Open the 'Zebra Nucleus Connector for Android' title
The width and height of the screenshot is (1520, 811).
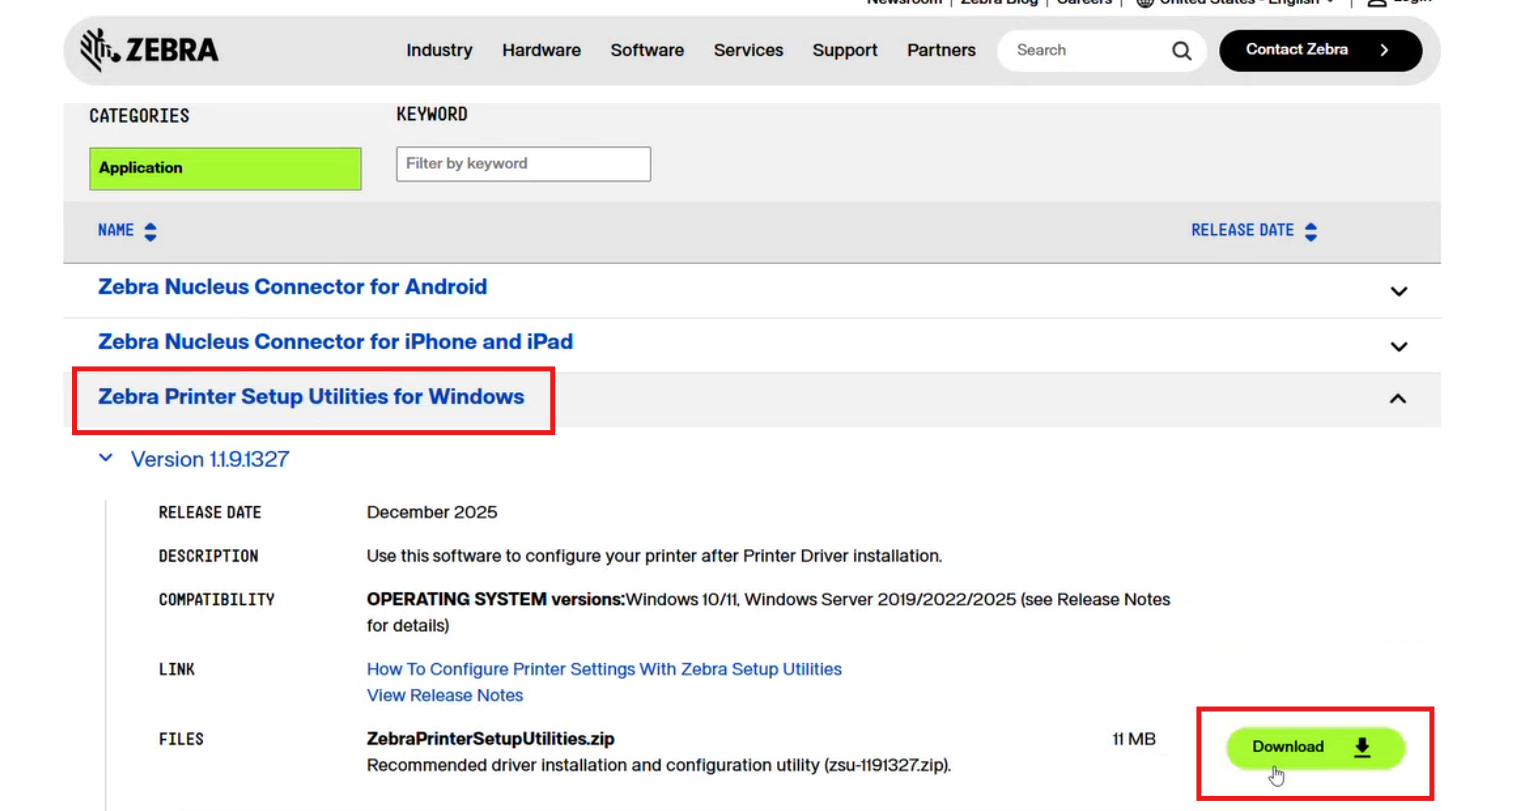click(292, 287)
